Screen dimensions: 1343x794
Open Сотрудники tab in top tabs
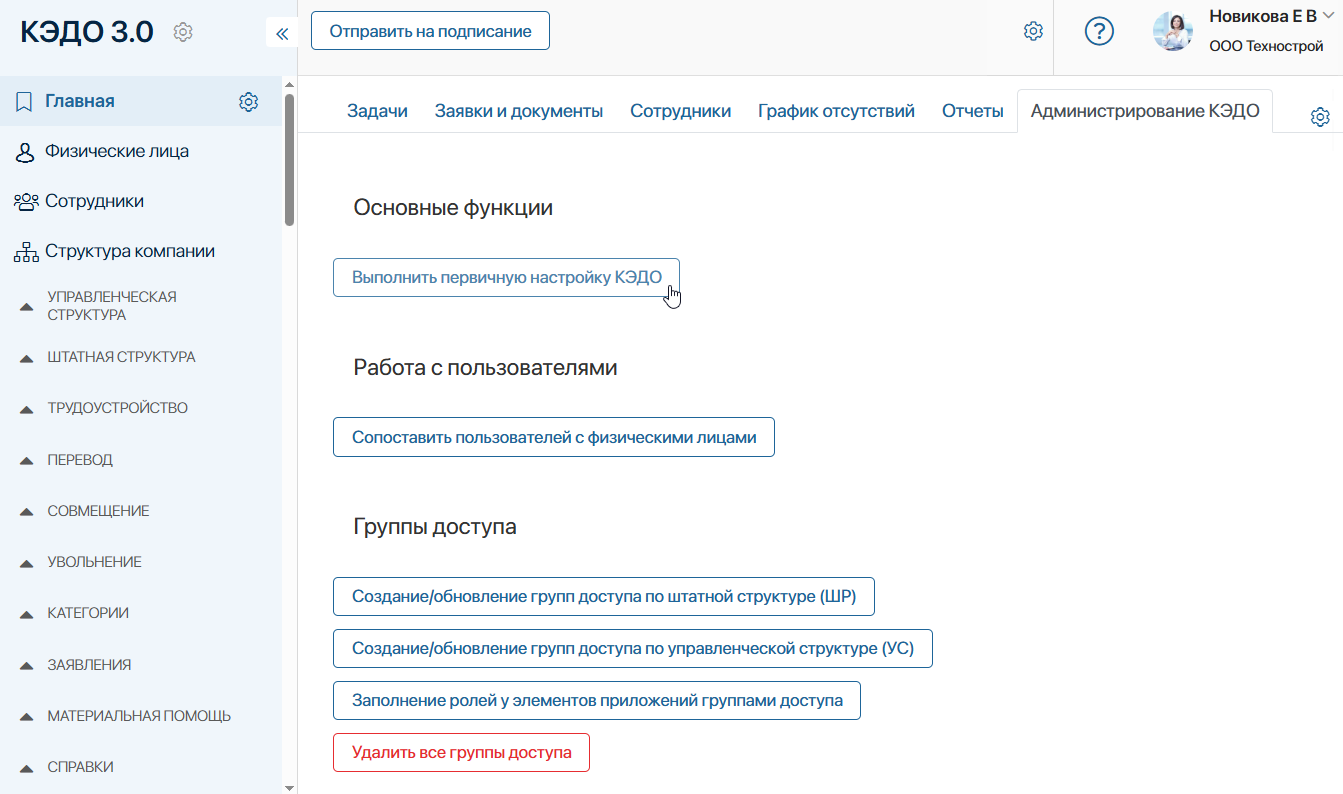[680, 111]
